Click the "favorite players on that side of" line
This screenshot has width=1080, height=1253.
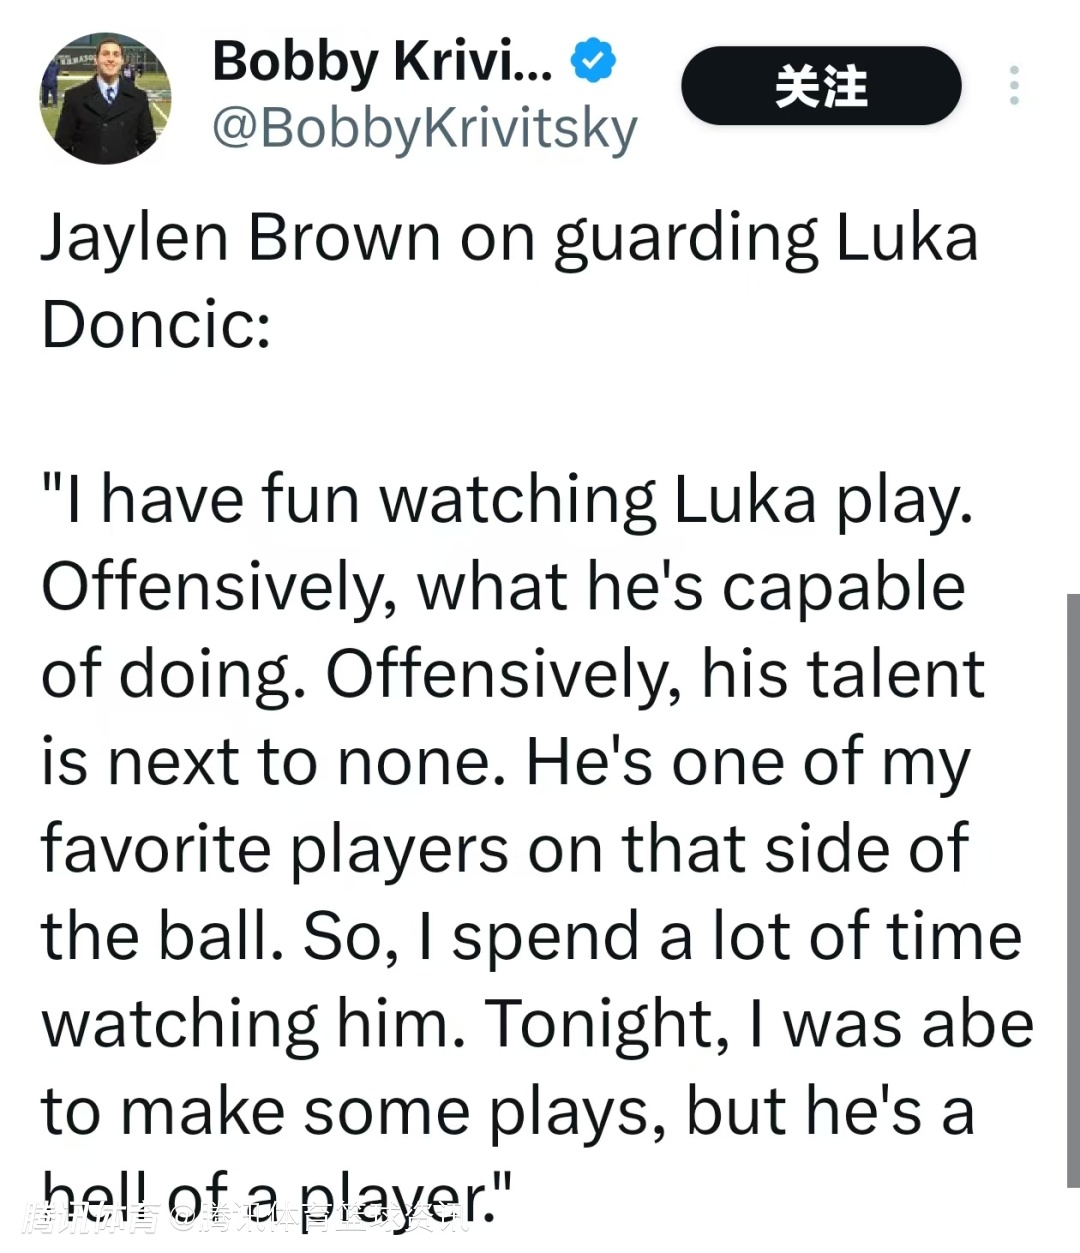tap(504, 849)
